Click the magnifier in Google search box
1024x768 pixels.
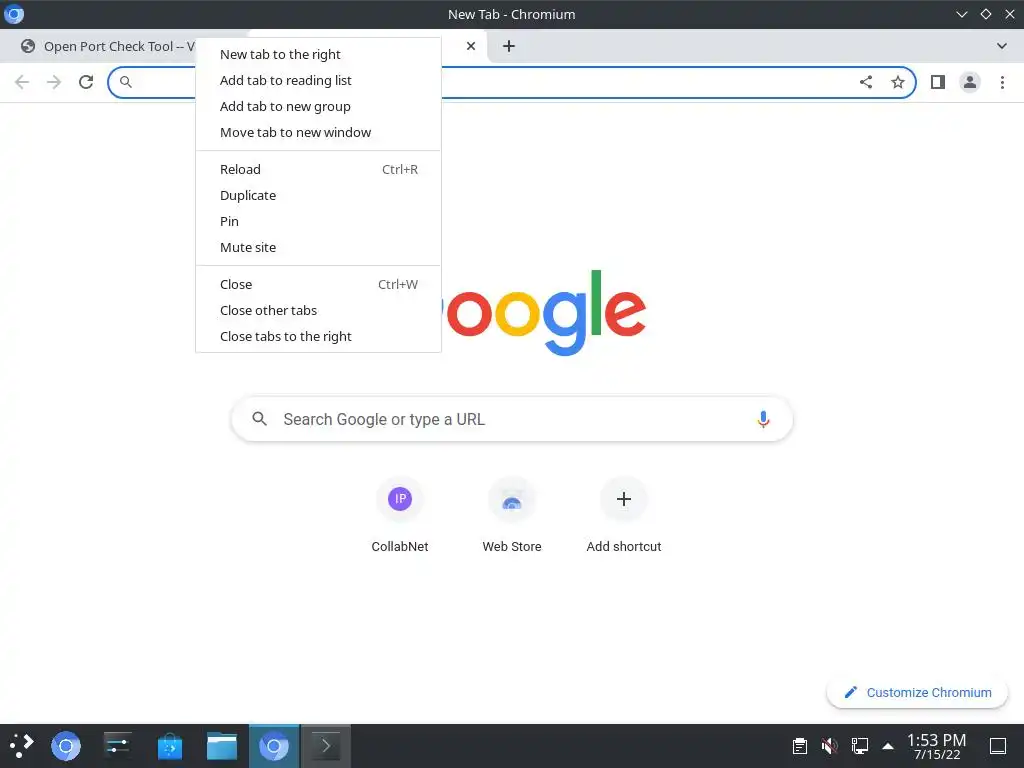click(x=259, y=419)
